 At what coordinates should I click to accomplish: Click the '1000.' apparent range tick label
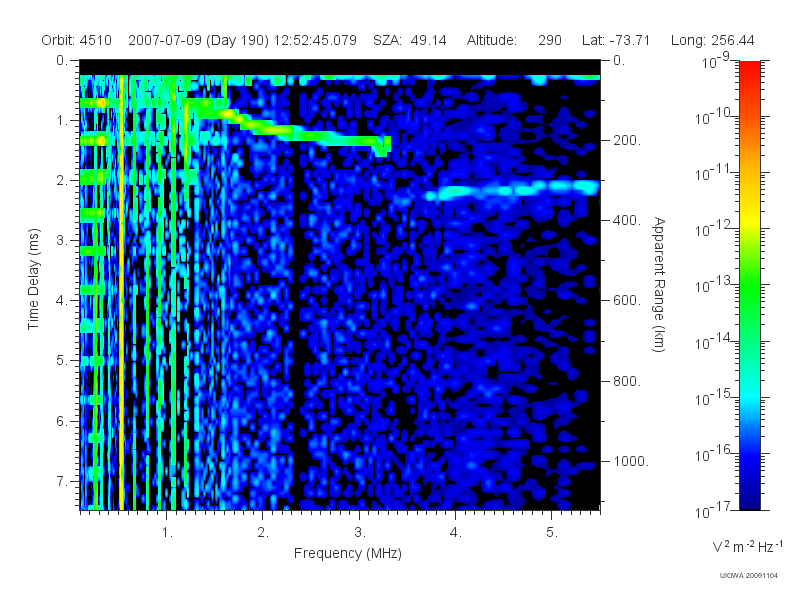[x=631, y=461]
